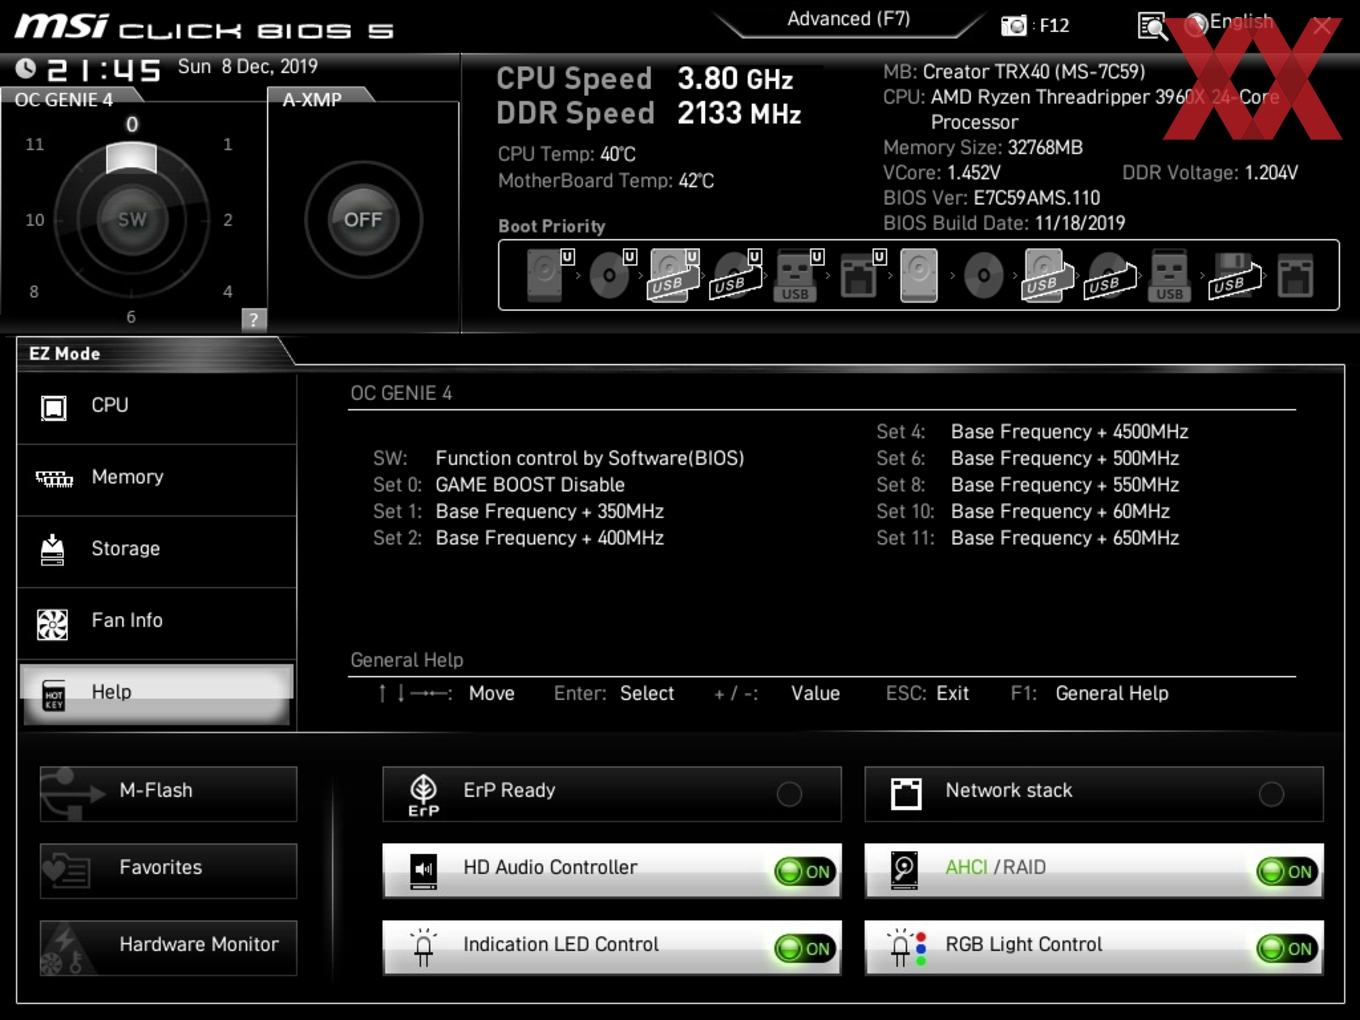Screen dimensions: 1360x1020
Task: Enable the Network stack radio indicator
Action: [x=1271, y=794]
